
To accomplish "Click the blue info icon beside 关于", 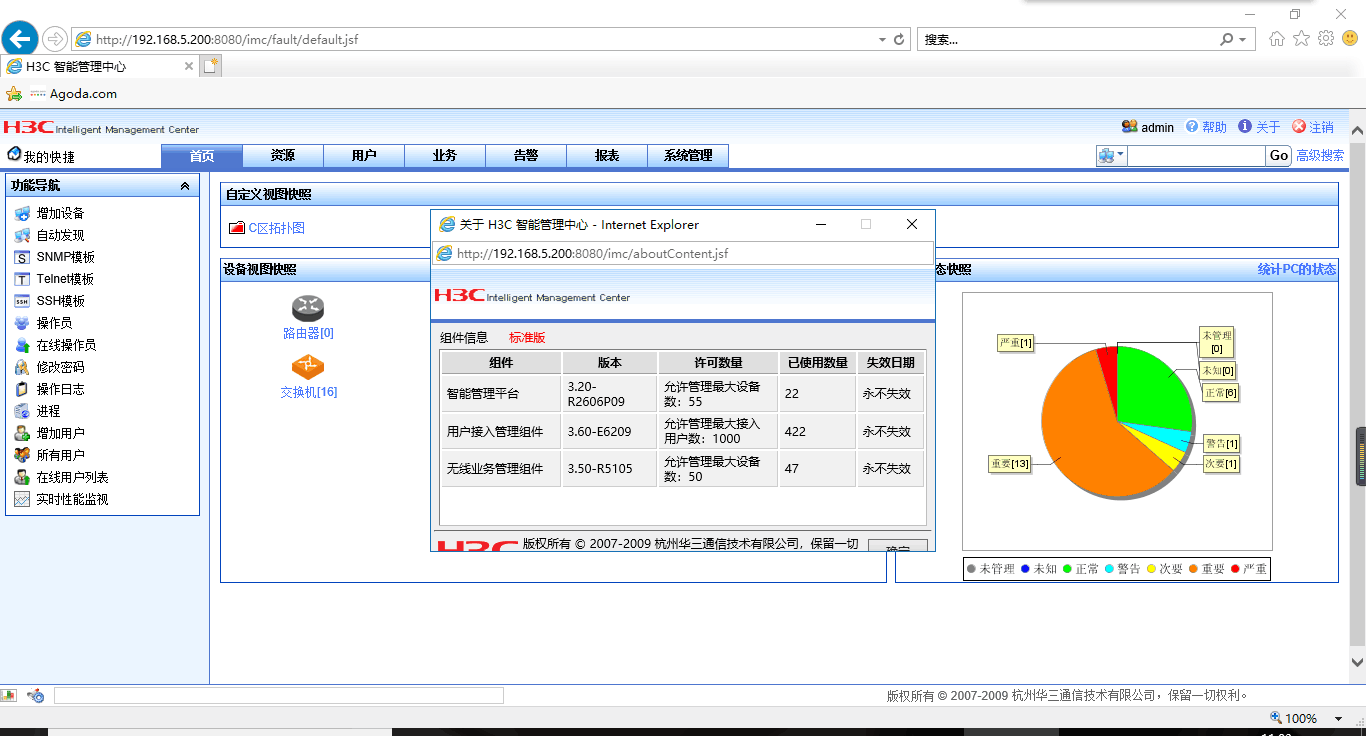I will [x=1245, y=127].
